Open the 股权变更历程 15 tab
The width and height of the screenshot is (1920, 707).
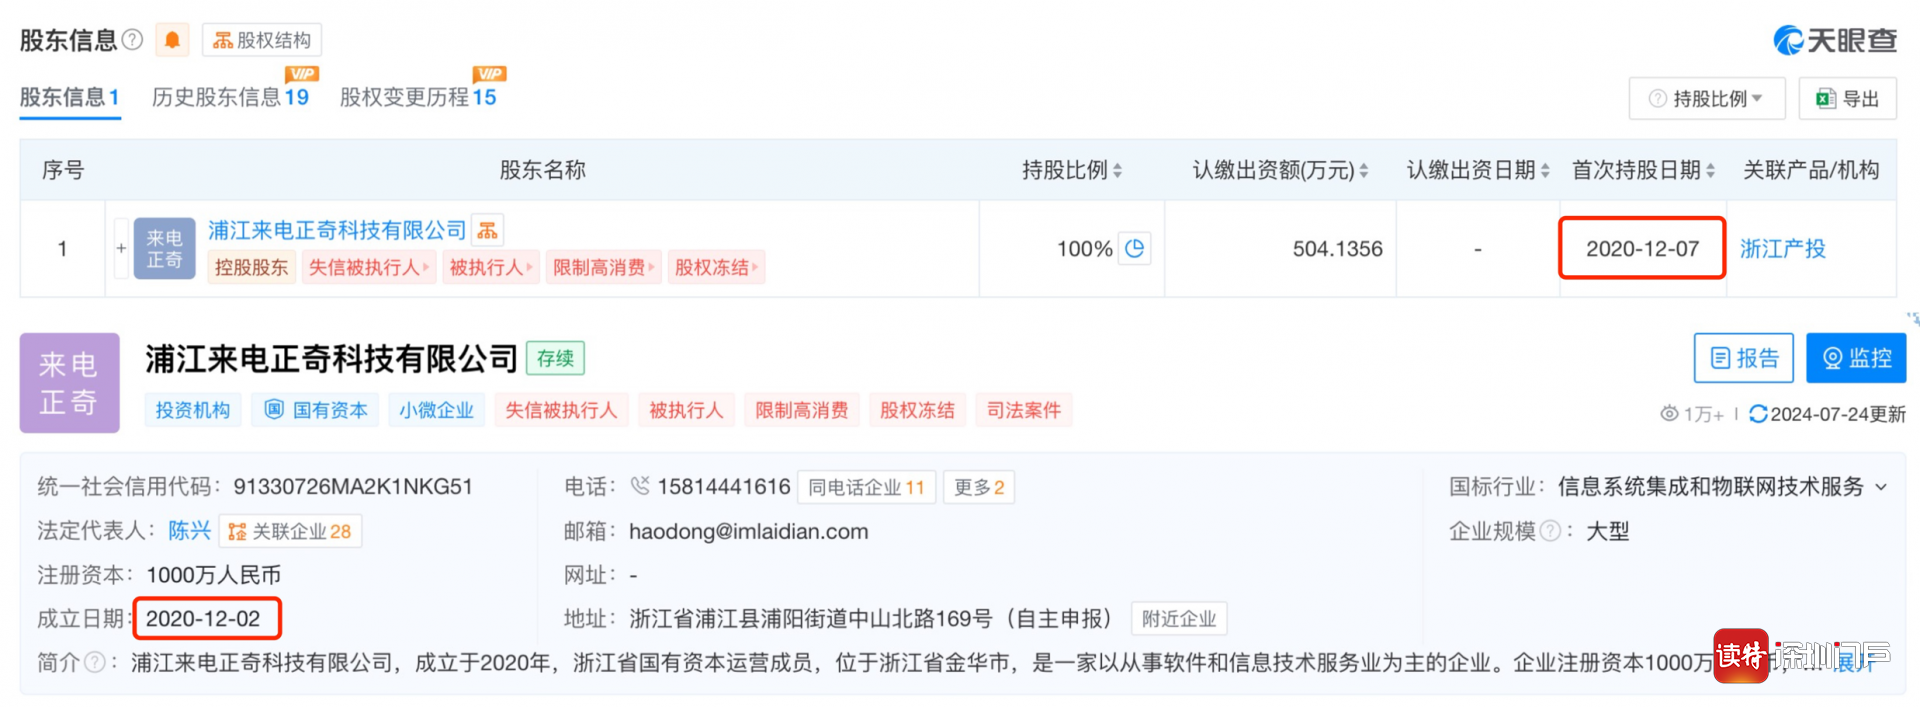click(x=418, y=97)
